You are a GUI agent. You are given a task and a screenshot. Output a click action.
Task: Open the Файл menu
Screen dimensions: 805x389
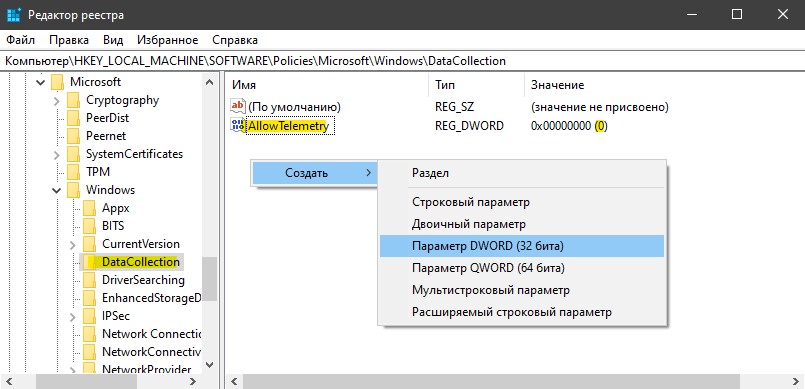(21, 40)
